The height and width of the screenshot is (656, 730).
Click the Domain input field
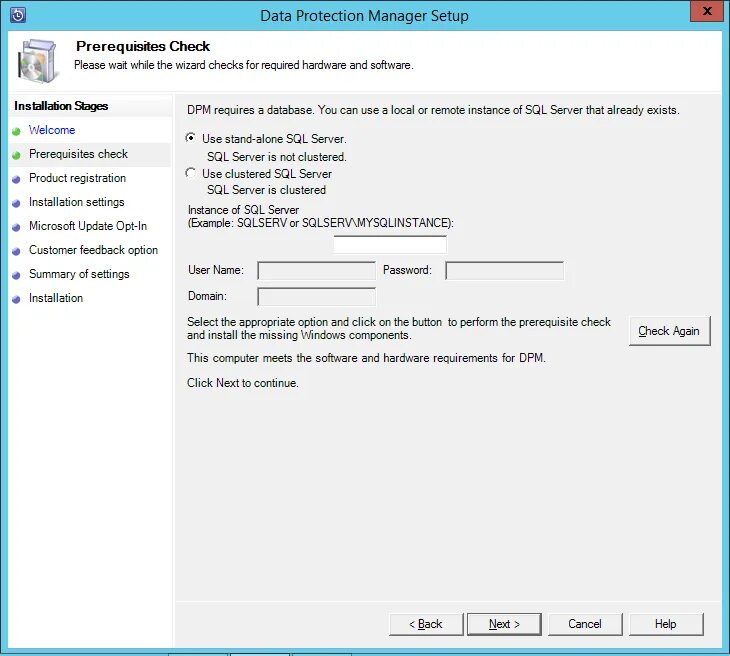(317, 297)
